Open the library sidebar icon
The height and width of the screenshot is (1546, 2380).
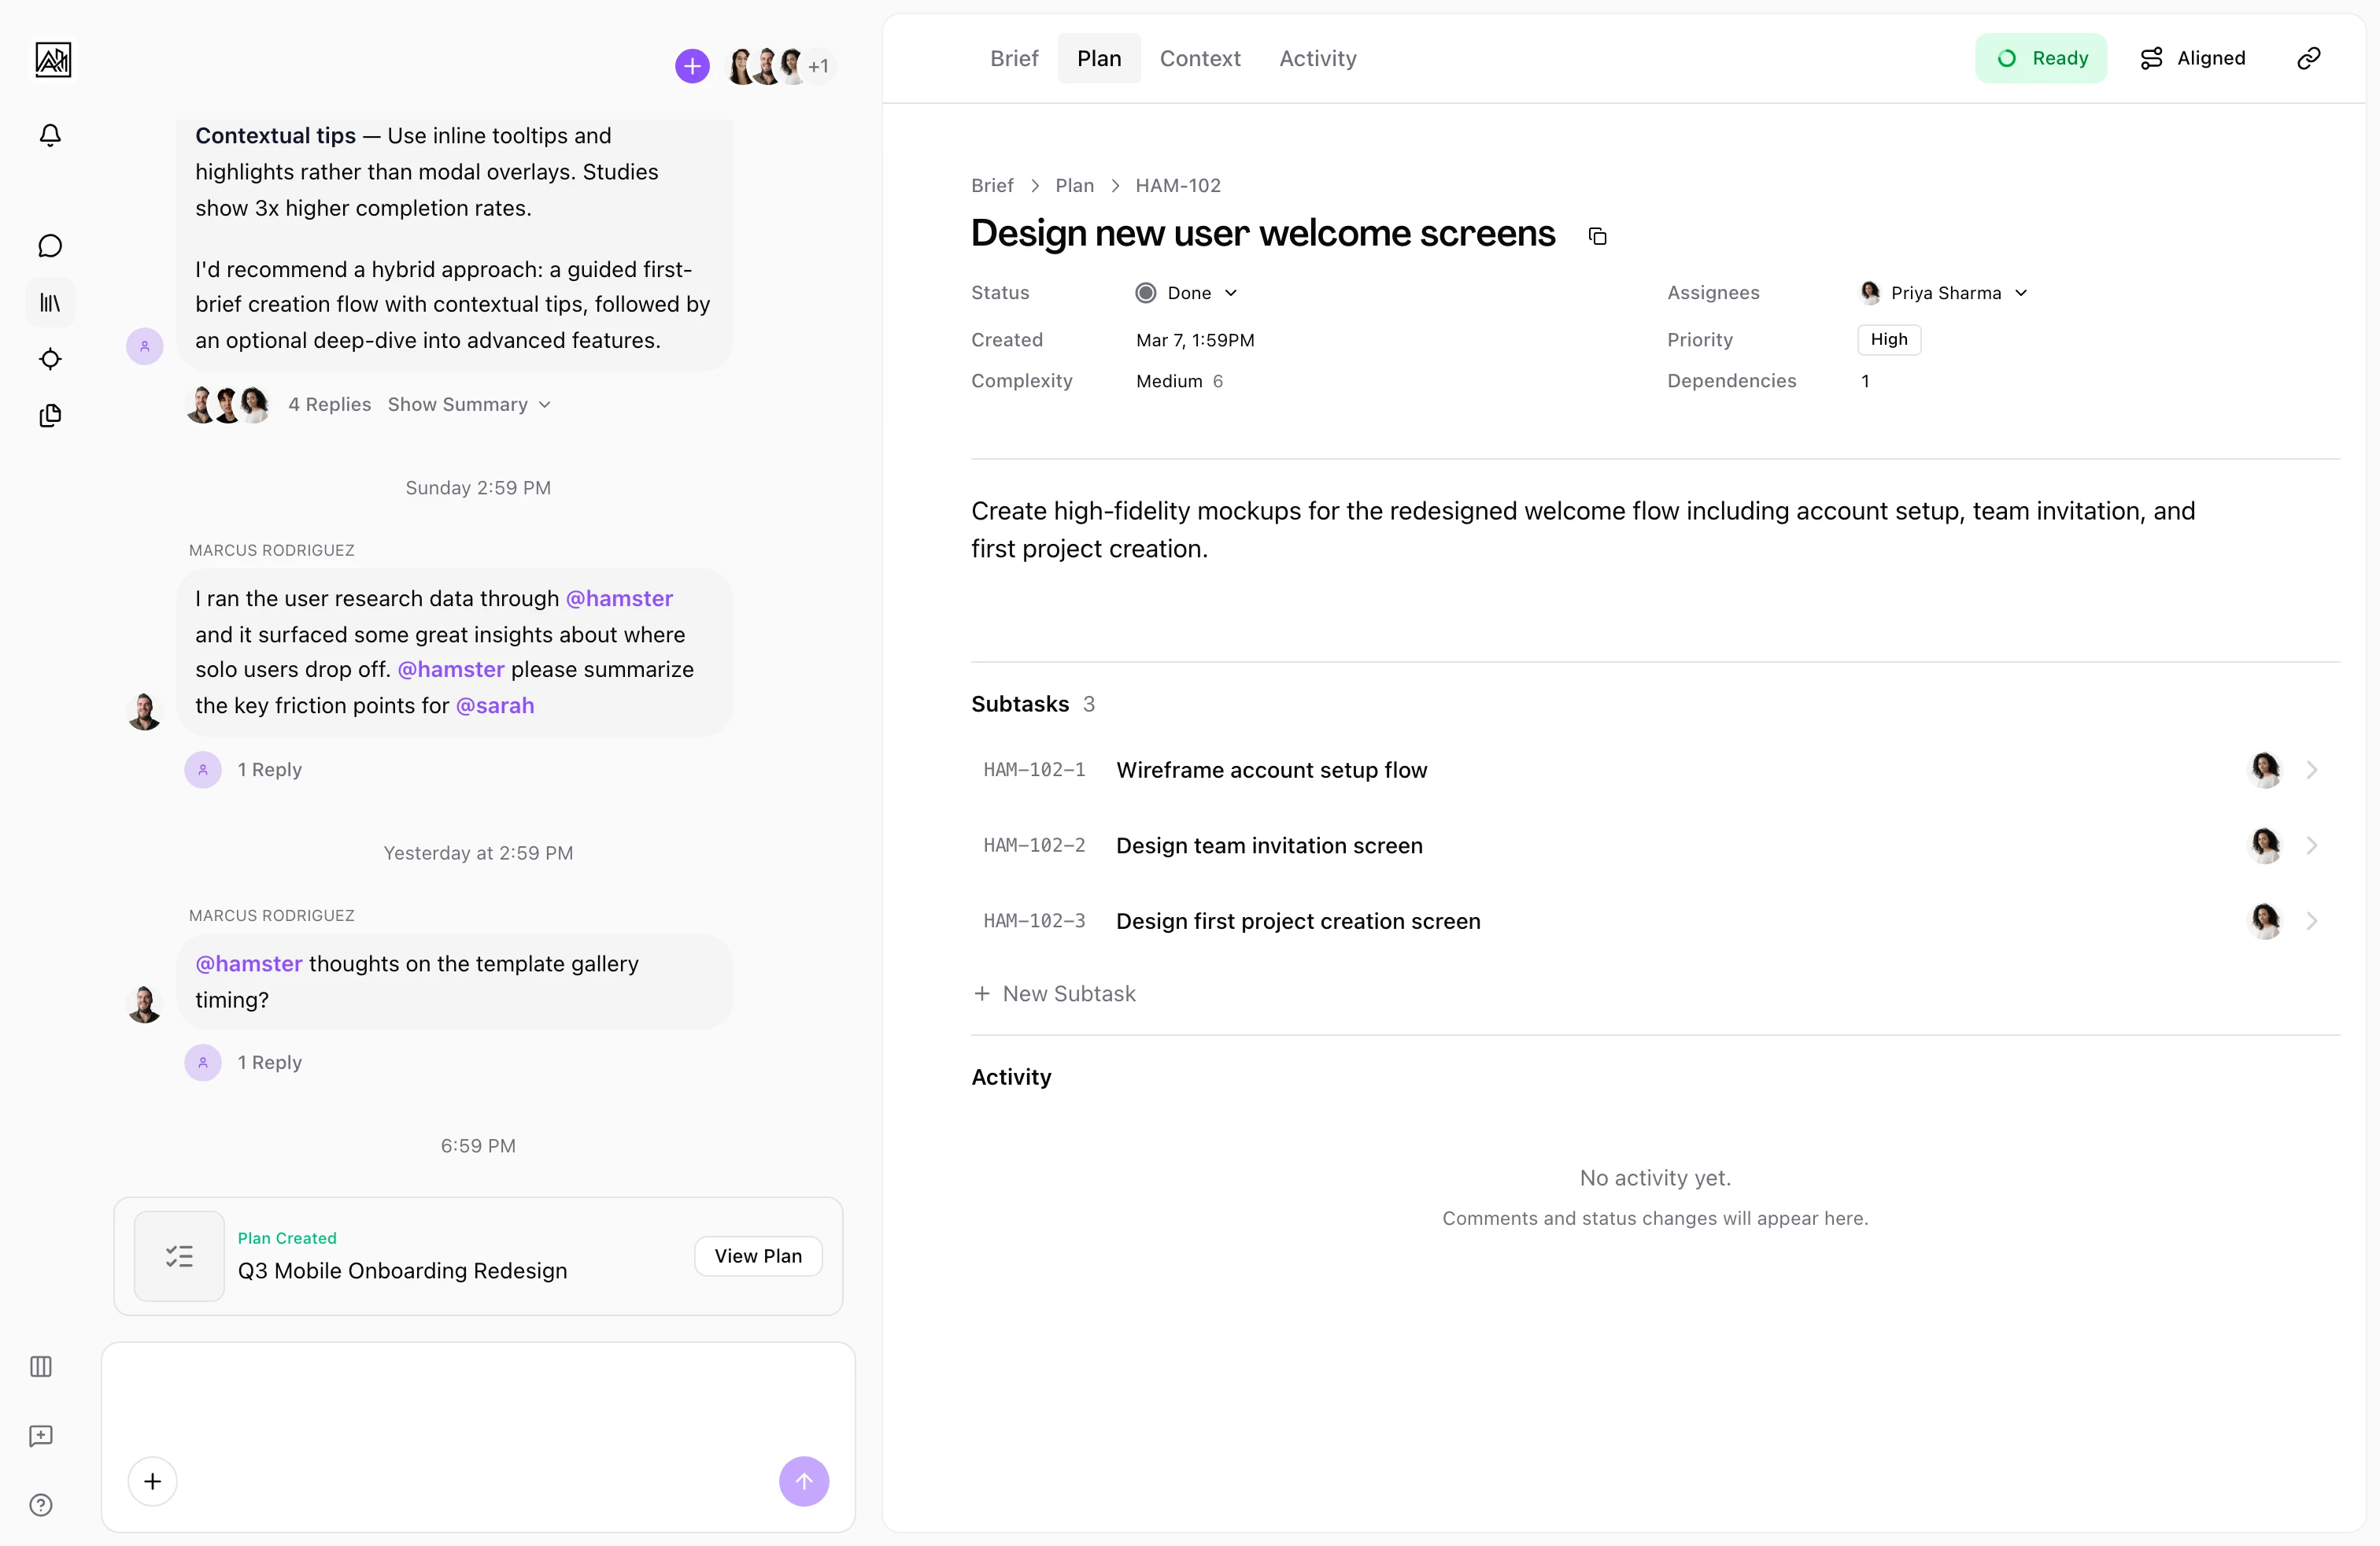point(50,302)
